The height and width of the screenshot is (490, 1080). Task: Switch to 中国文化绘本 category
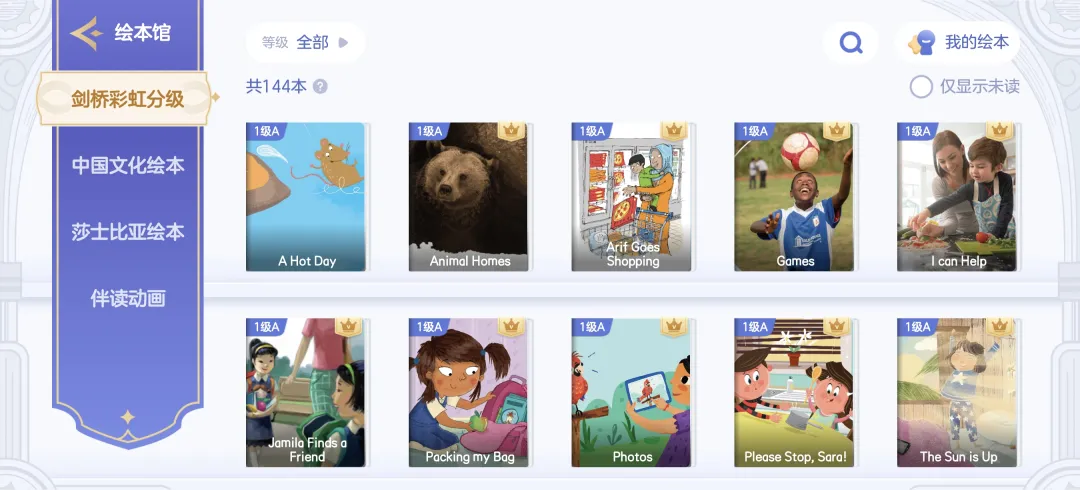[x=128, y=165]
